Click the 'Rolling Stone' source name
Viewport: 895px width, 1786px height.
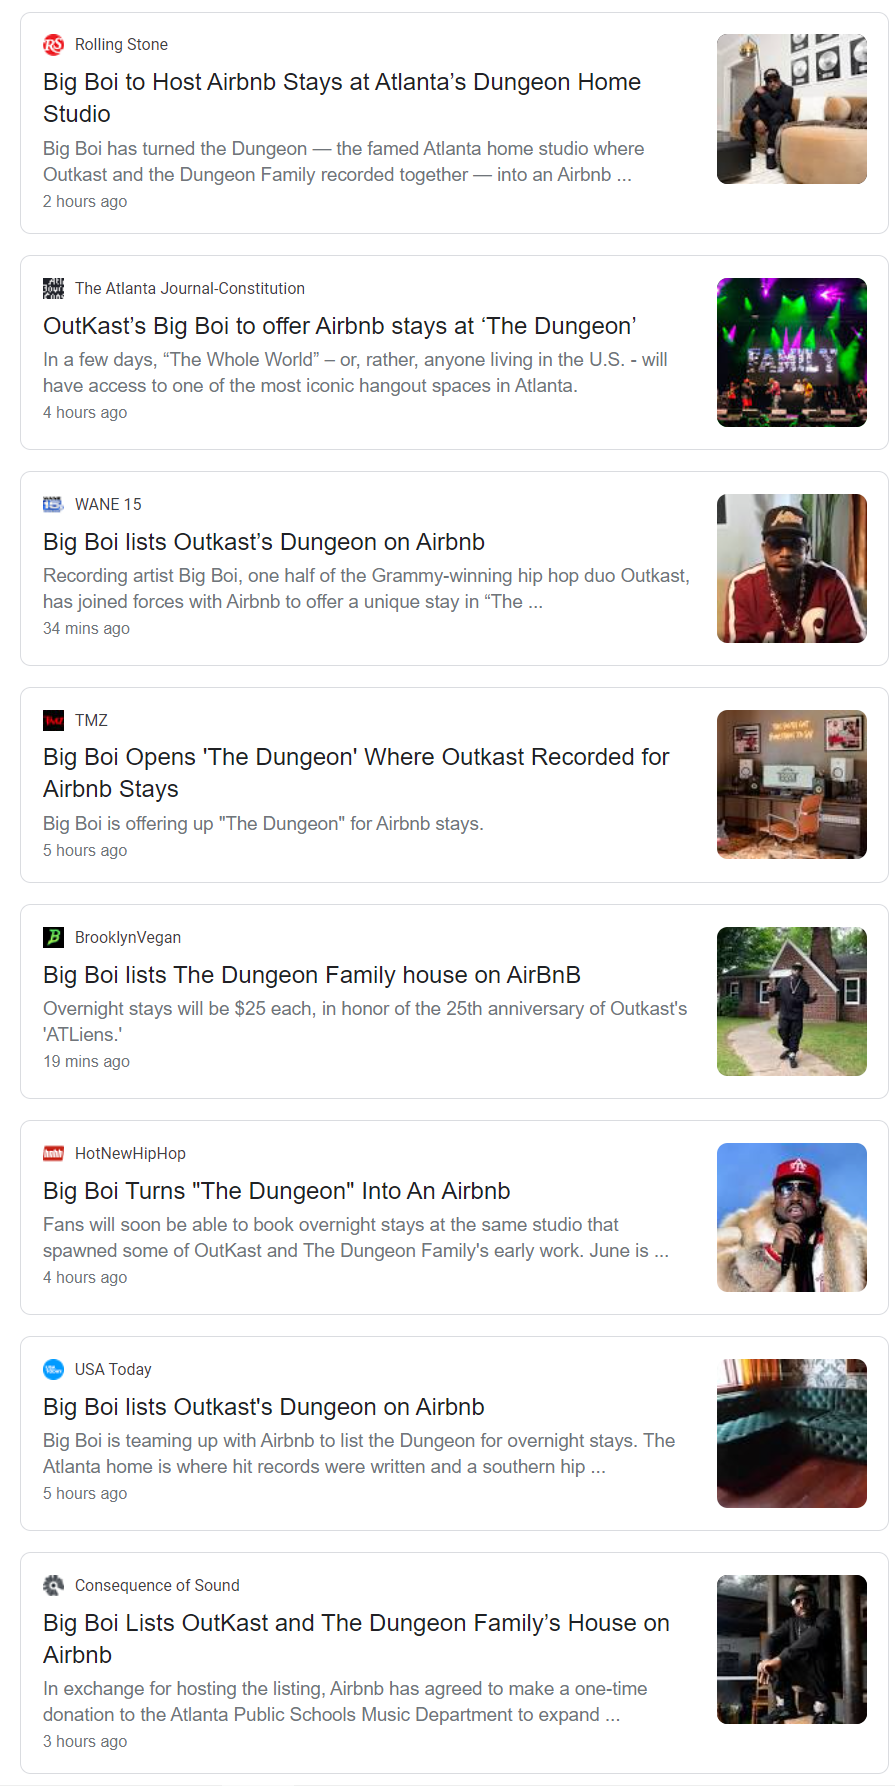(x=121, y=44)
